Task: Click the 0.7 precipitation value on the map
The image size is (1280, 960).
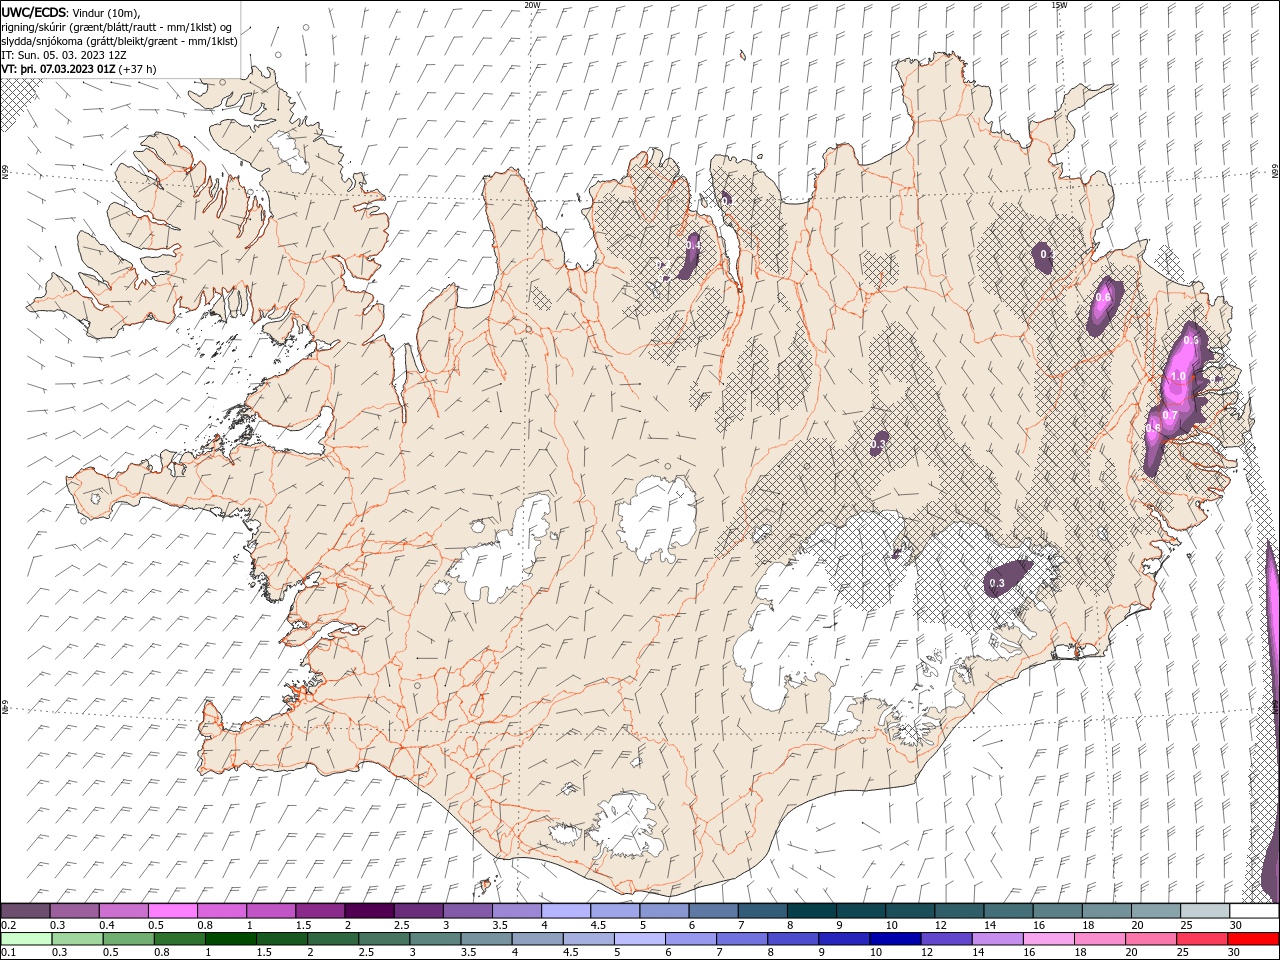Action: pyautogui.click(x=1170, y=414)
